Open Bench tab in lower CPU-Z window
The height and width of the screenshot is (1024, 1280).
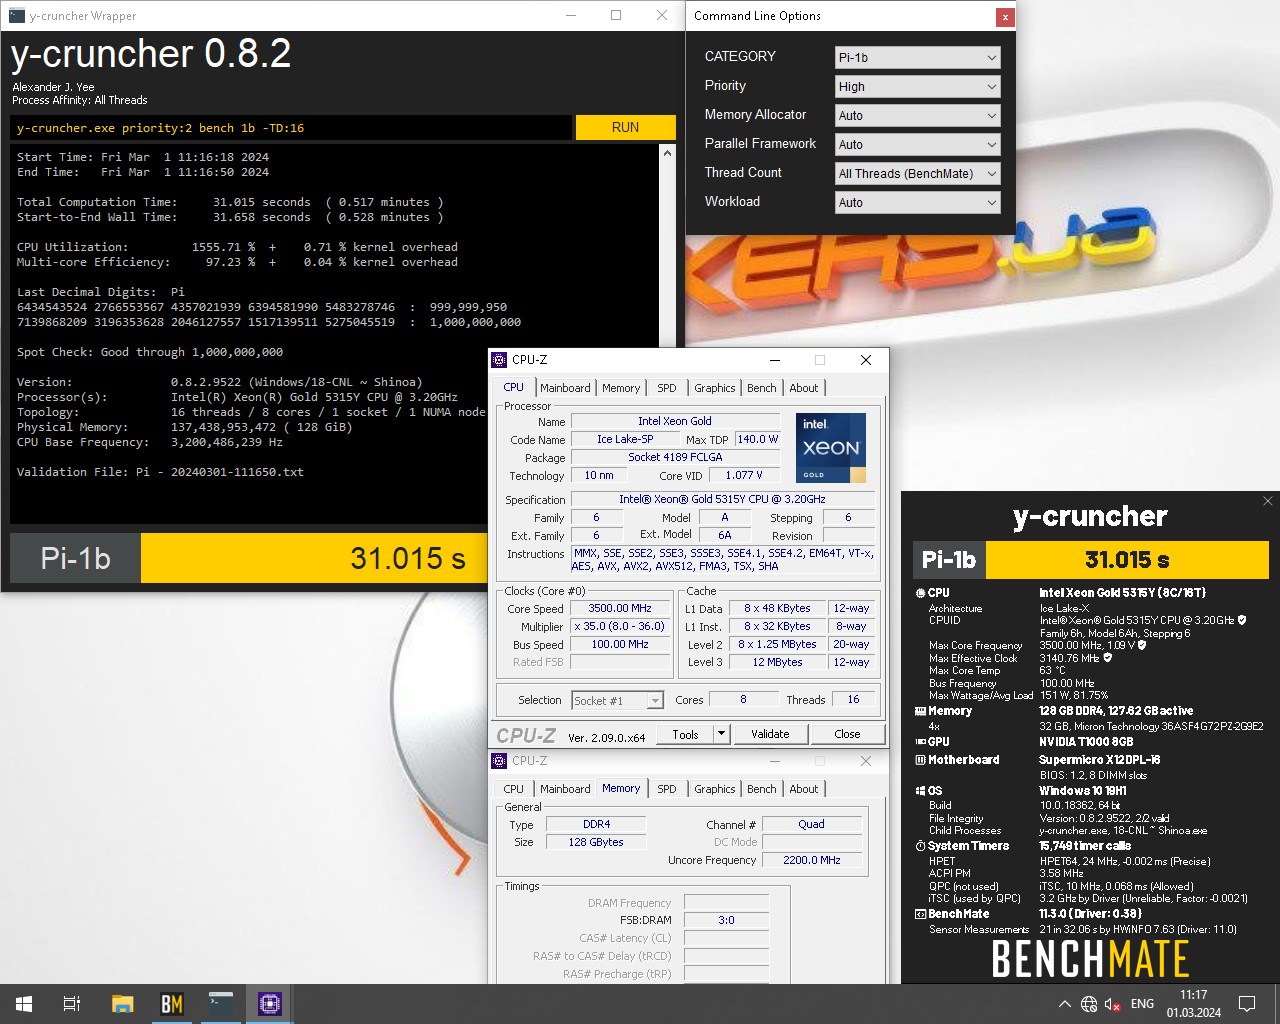pos(762,789)
